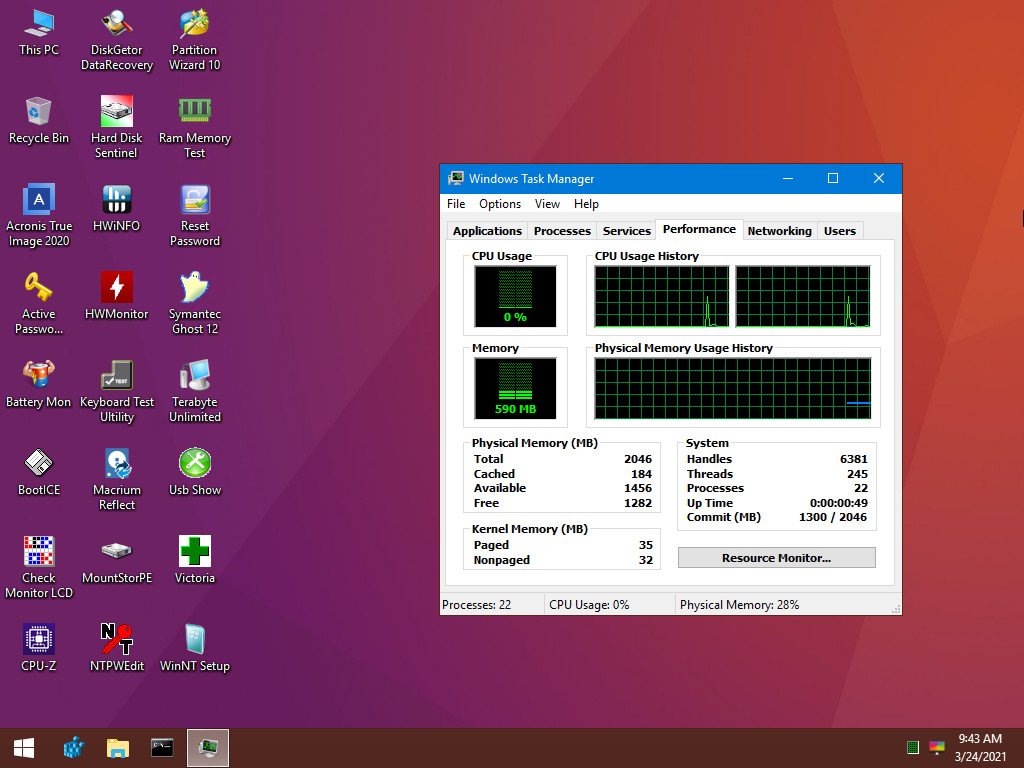Switch to the Processes tab
This screenshot has height=768, width=1024.
[562, 231]
